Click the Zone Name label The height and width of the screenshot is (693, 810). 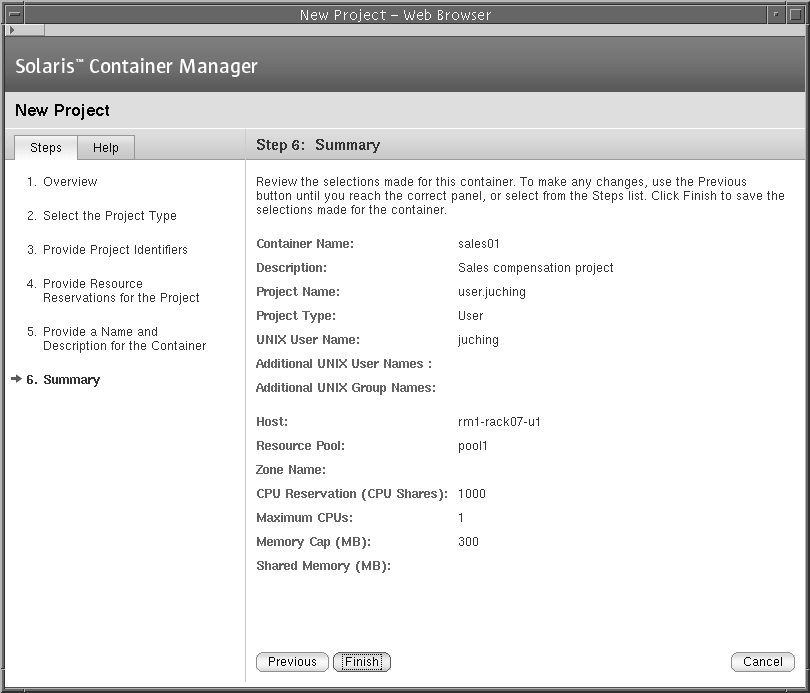(291, 470)
